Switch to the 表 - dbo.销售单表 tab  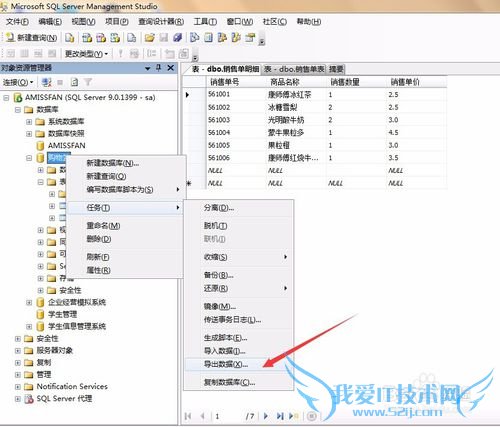294,69
